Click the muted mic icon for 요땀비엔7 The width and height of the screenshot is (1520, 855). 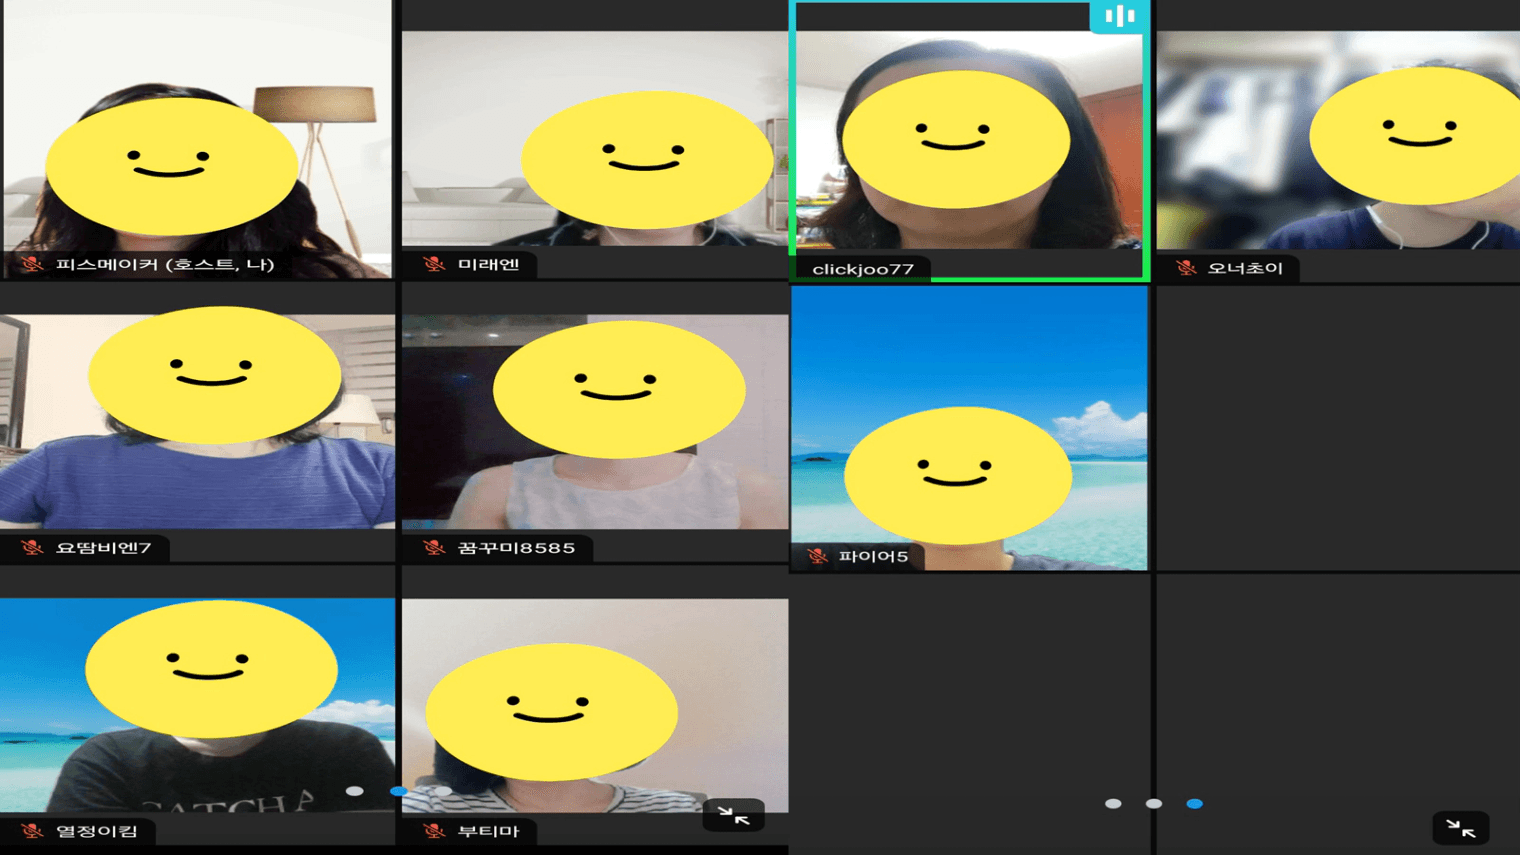[x=32, y=548]
